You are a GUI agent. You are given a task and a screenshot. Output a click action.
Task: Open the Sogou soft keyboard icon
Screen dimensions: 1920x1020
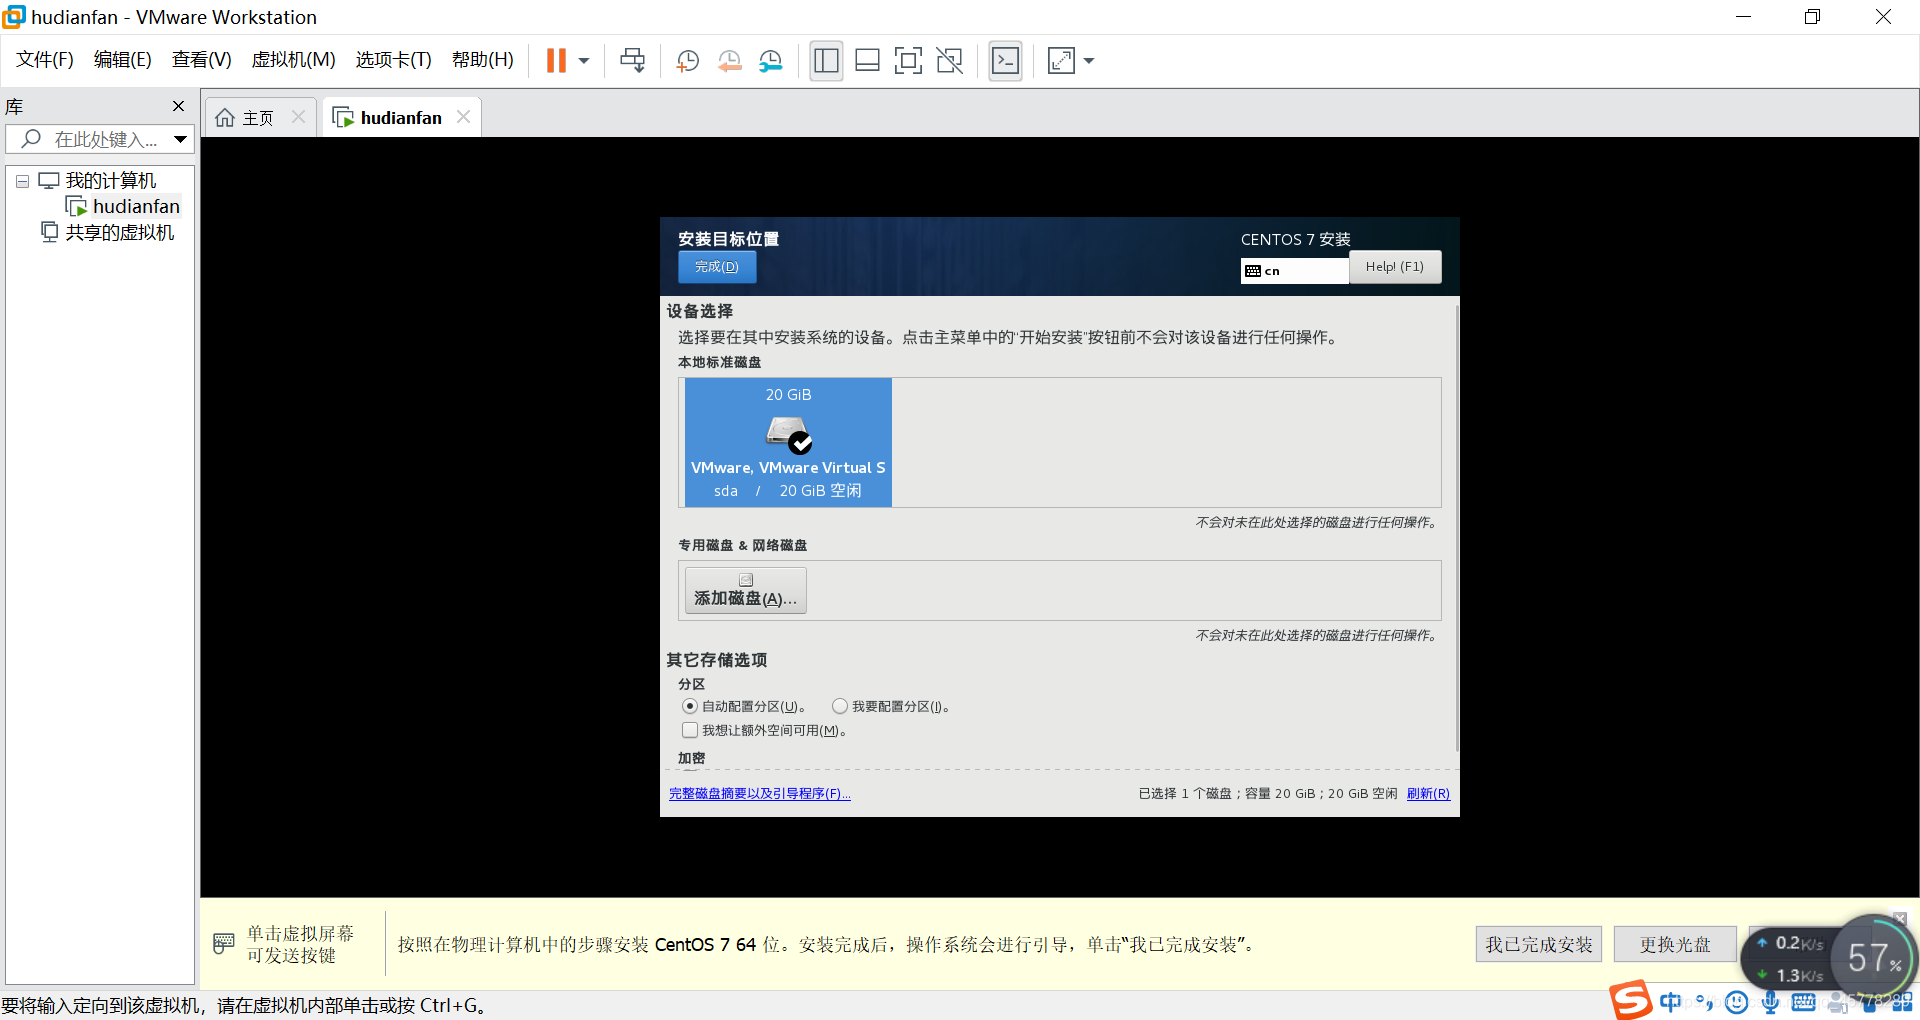(1804, 1002)
